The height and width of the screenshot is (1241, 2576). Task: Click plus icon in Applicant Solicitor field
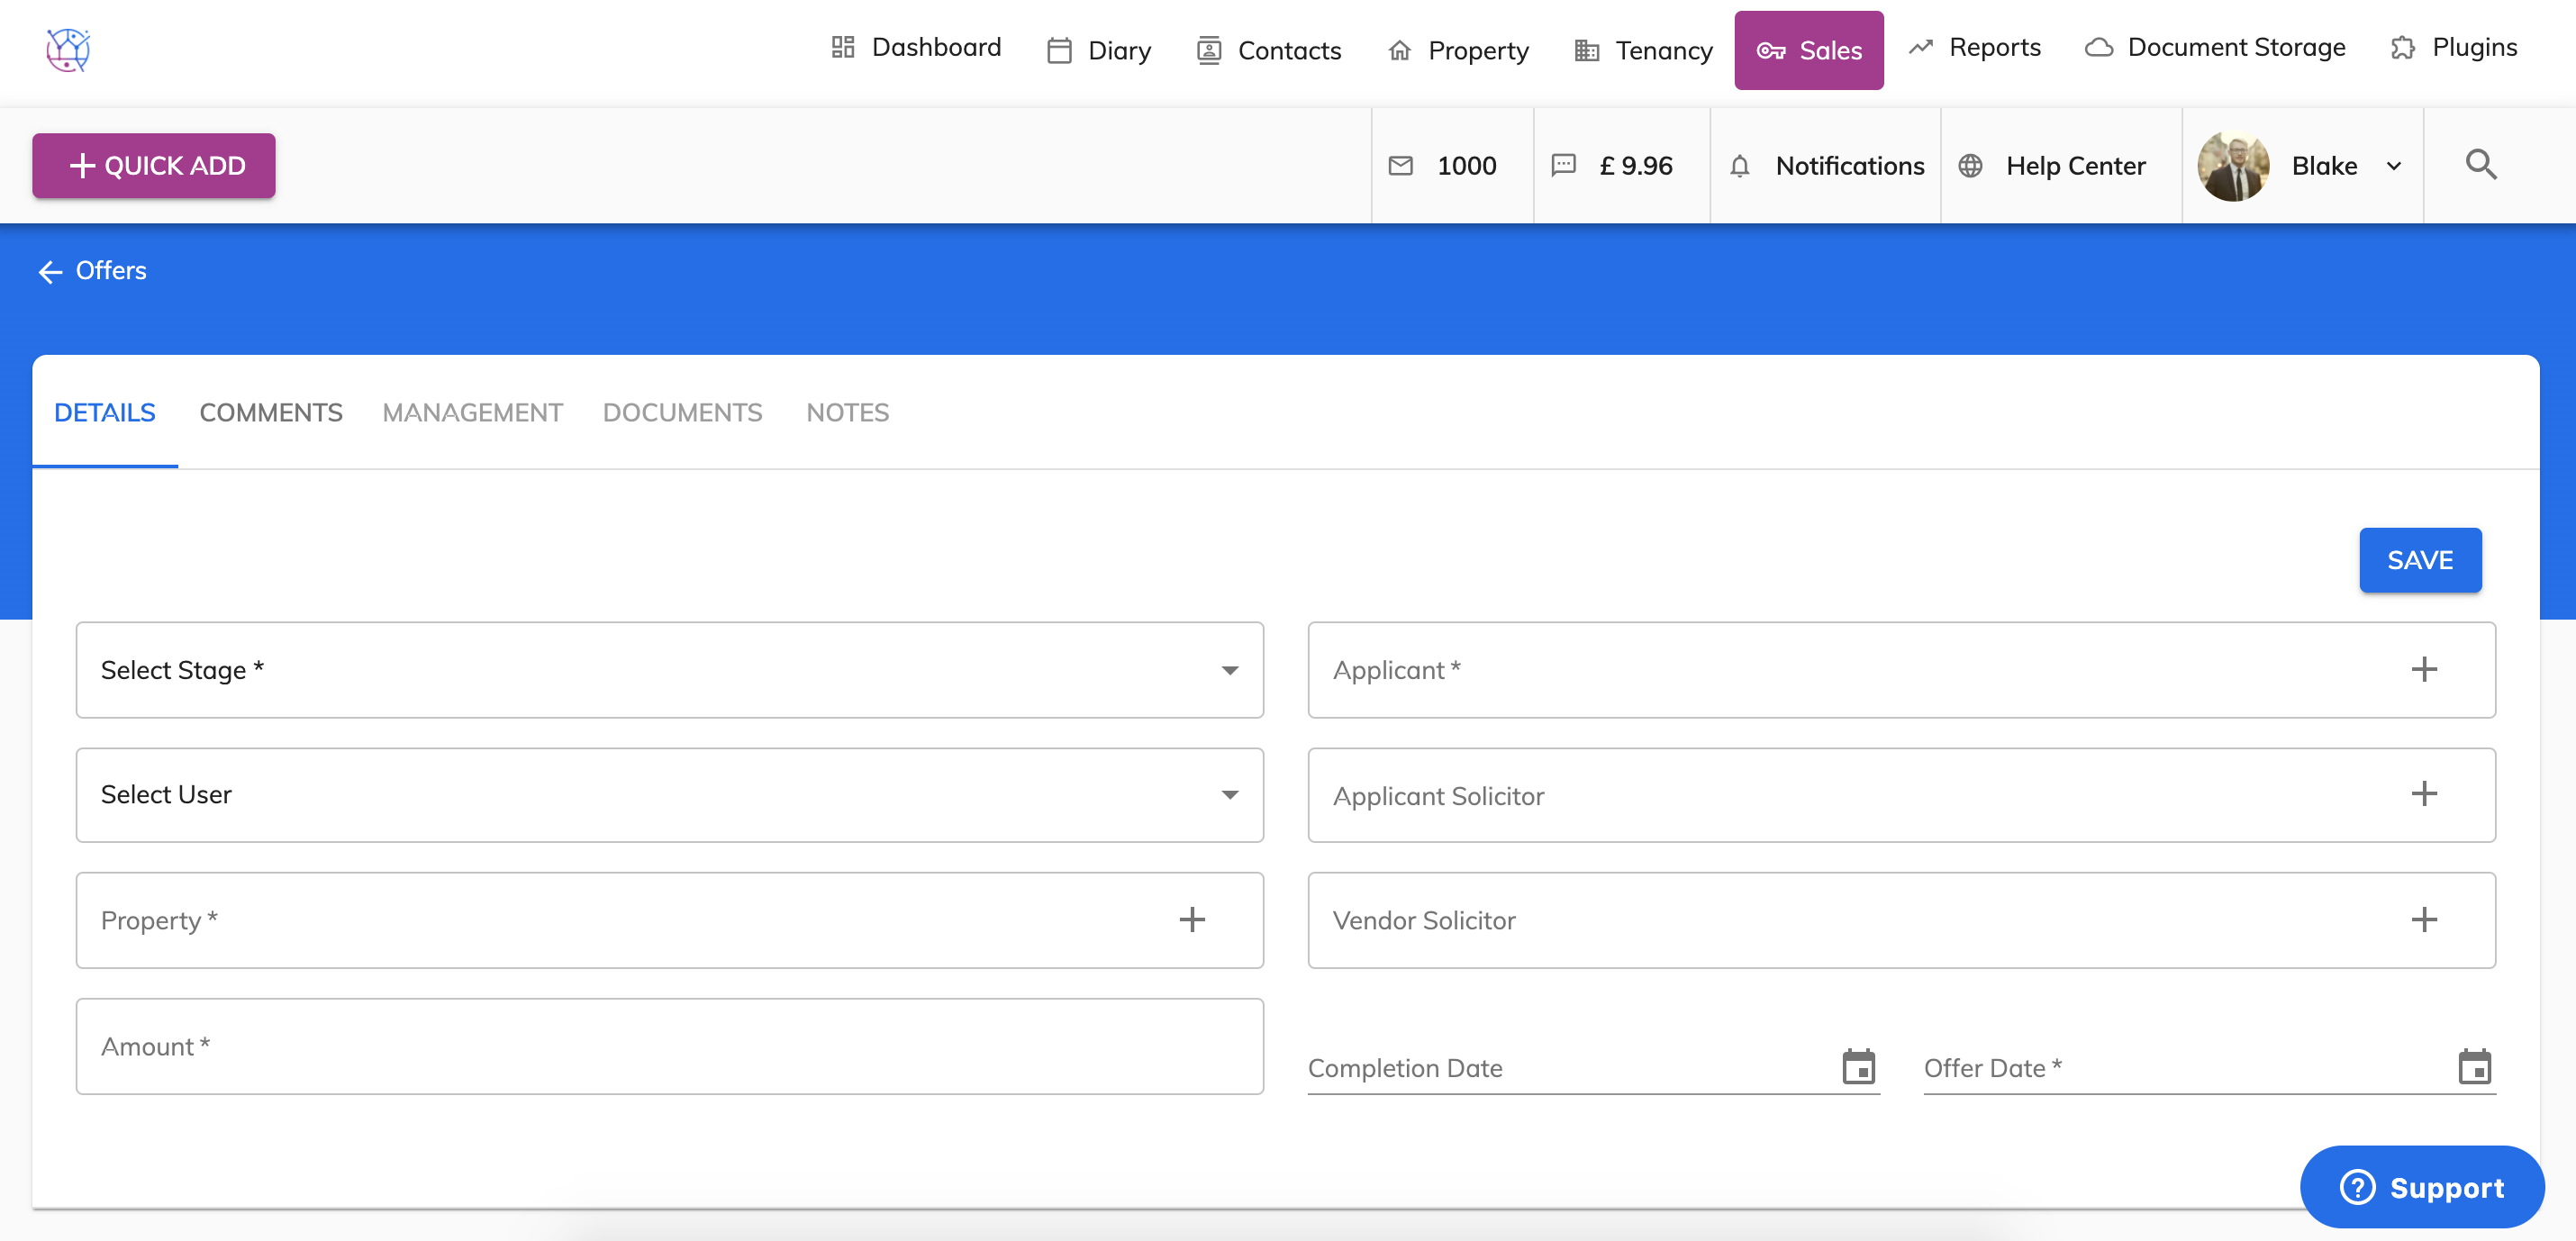2423,794
